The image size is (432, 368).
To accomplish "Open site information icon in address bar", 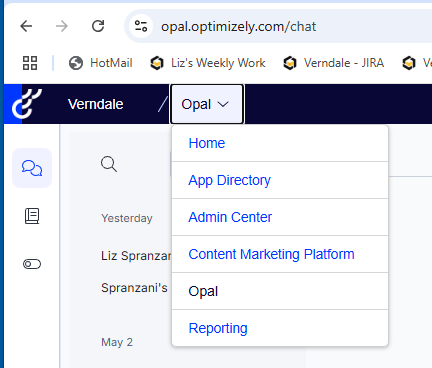I will 141,26.
